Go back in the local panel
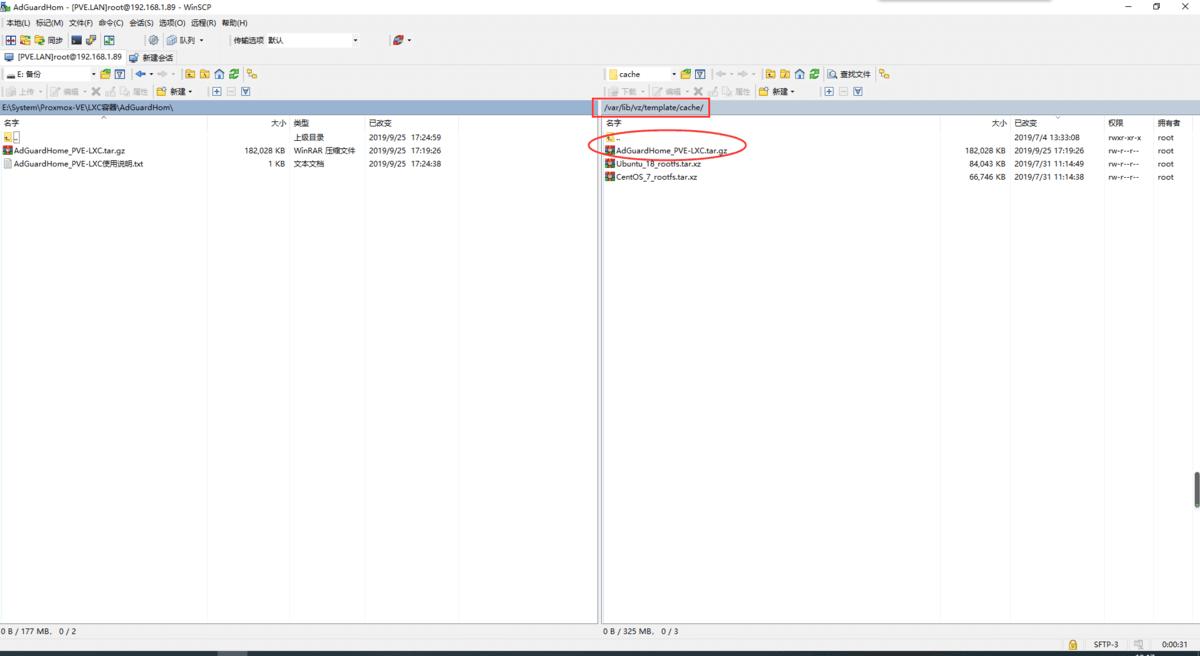 141,74
